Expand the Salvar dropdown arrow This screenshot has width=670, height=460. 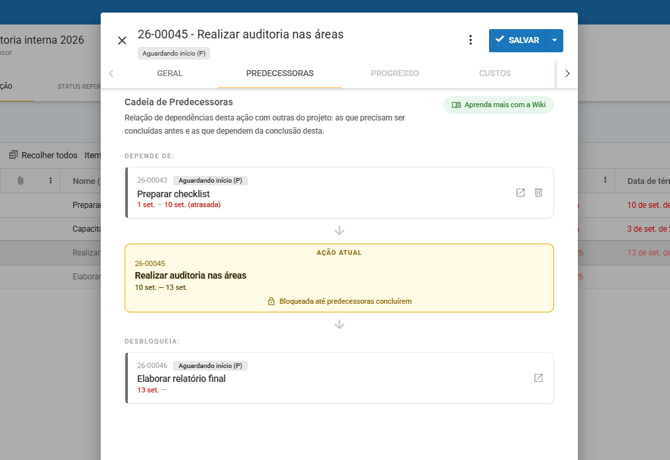[554, 41]
